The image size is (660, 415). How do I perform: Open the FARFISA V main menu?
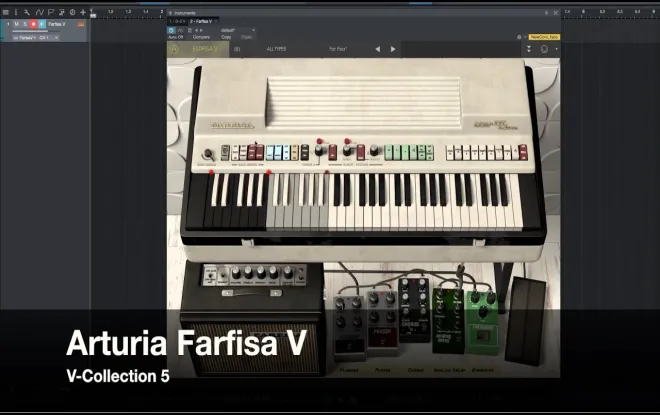click(x=205, y=49)
